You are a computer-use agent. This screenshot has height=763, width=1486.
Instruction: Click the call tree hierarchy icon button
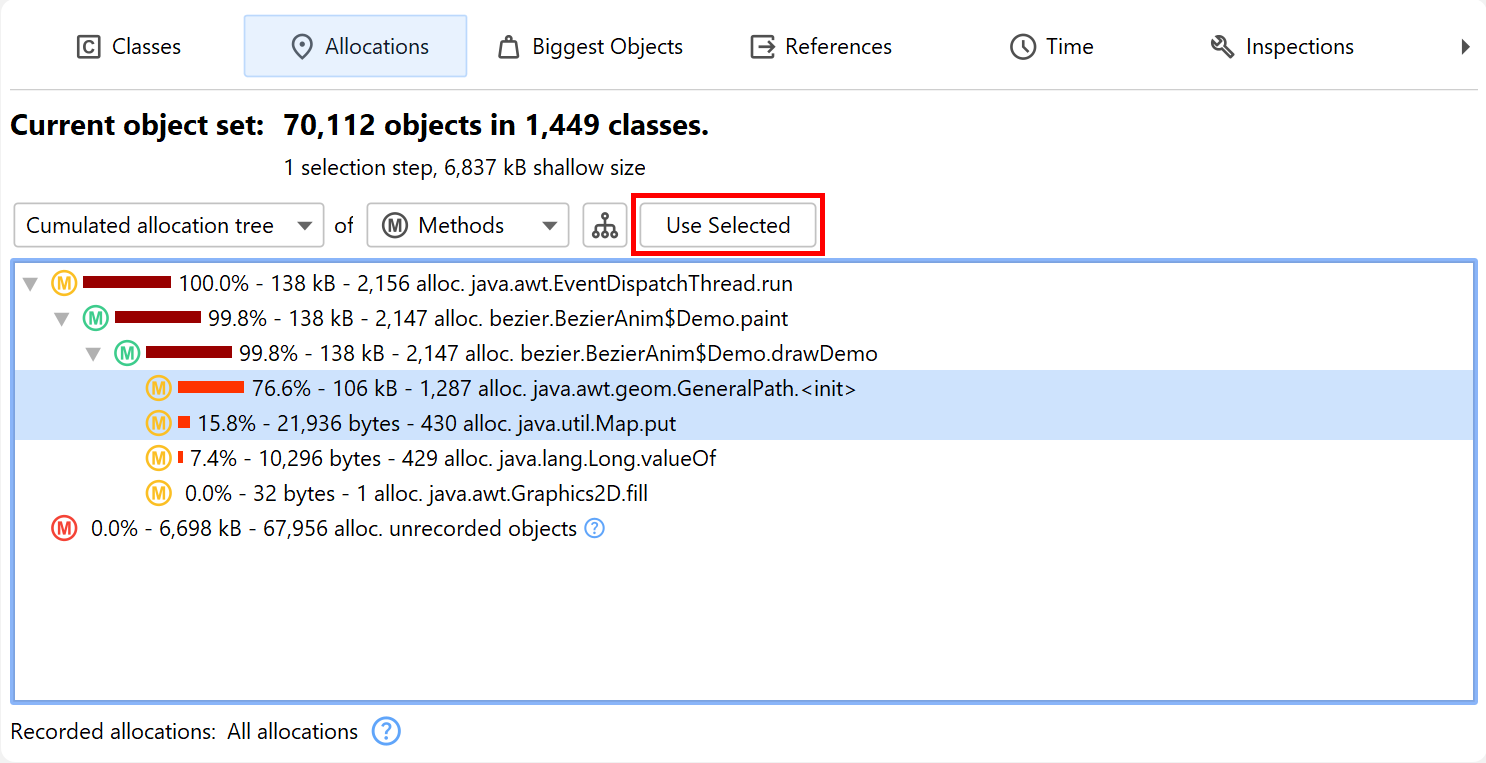click(x=605, y=226)
